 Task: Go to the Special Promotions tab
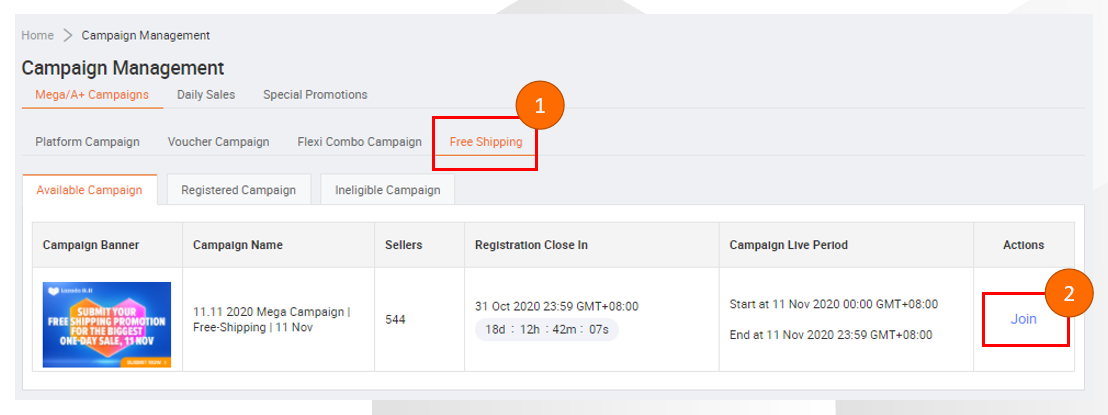point(315,95)
